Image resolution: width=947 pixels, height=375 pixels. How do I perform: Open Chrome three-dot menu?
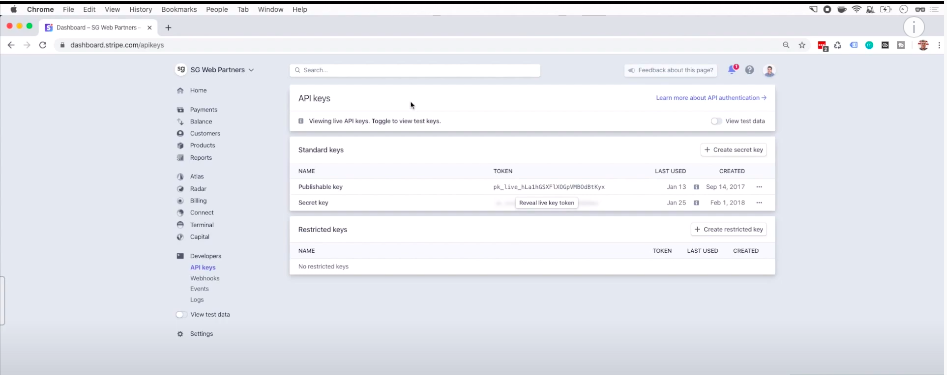pos(939,45)
